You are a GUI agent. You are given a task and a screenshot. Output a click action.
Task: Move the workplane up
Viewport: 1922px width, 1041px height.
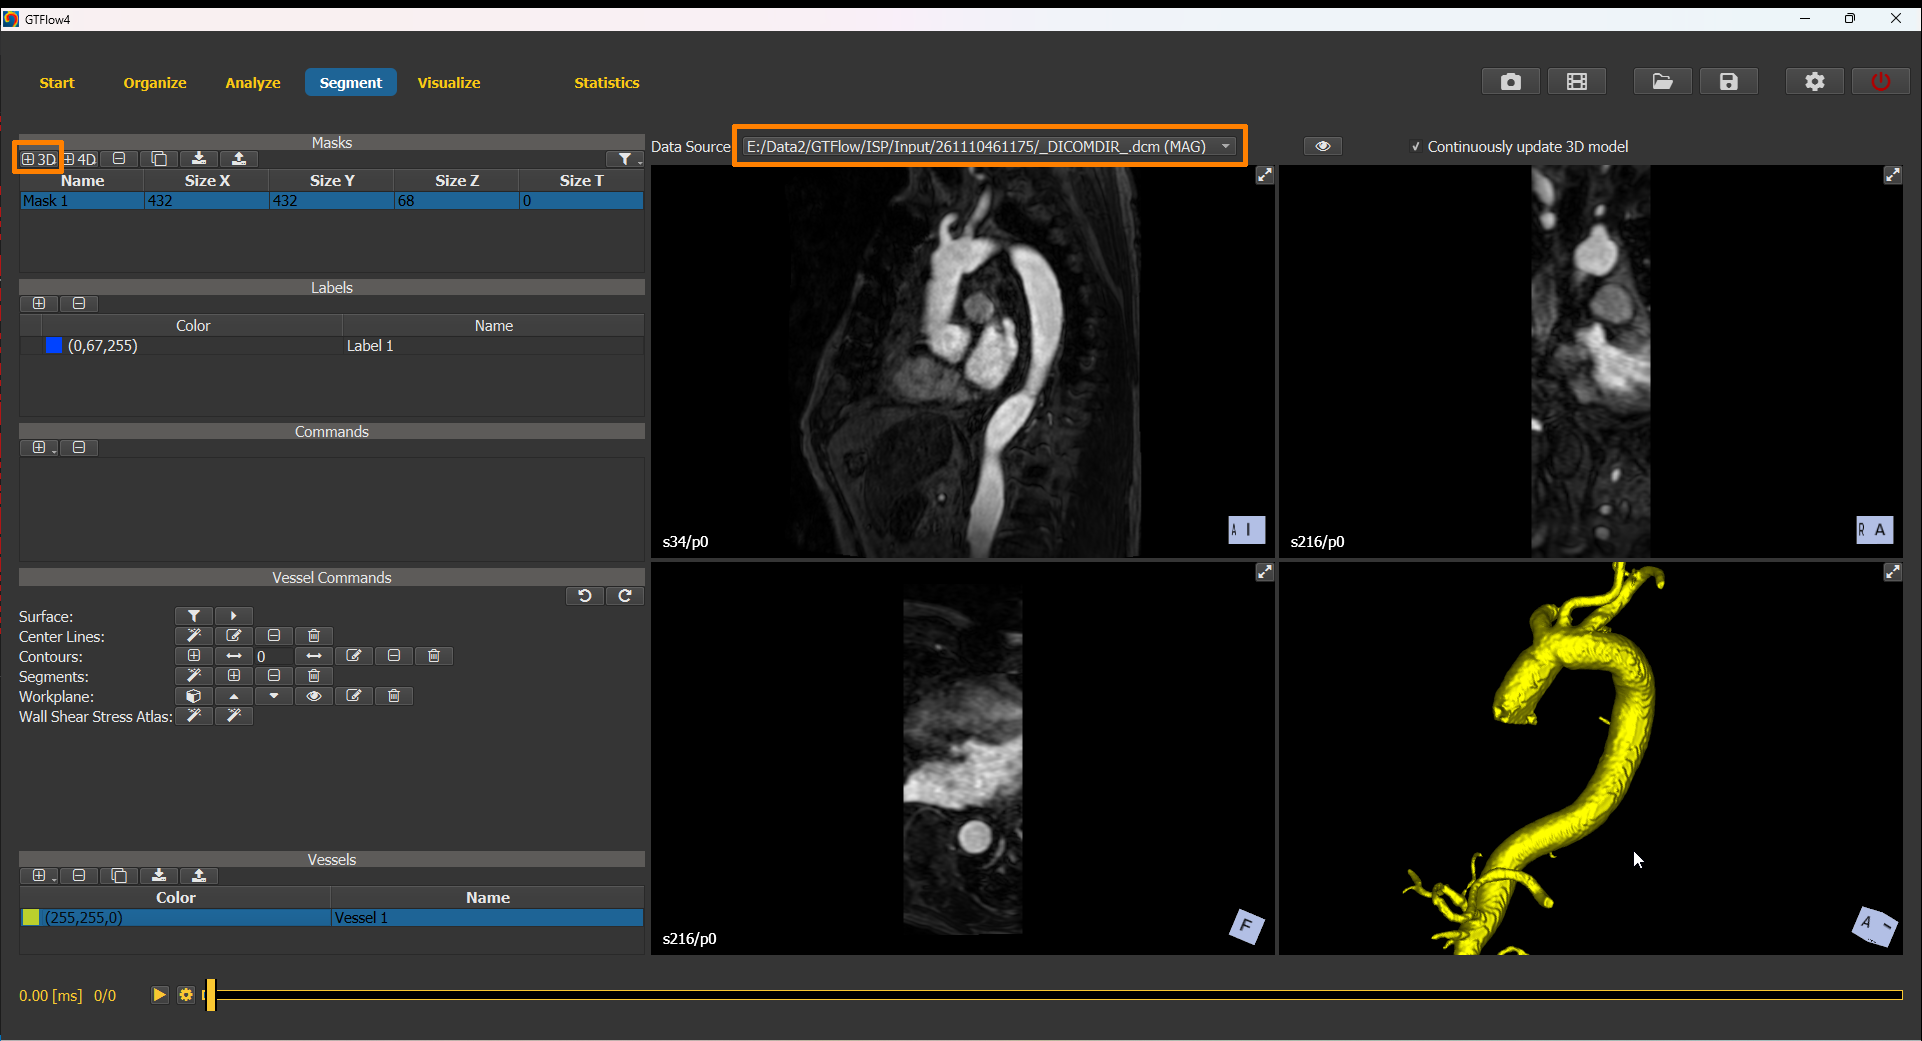coord(234,696)
